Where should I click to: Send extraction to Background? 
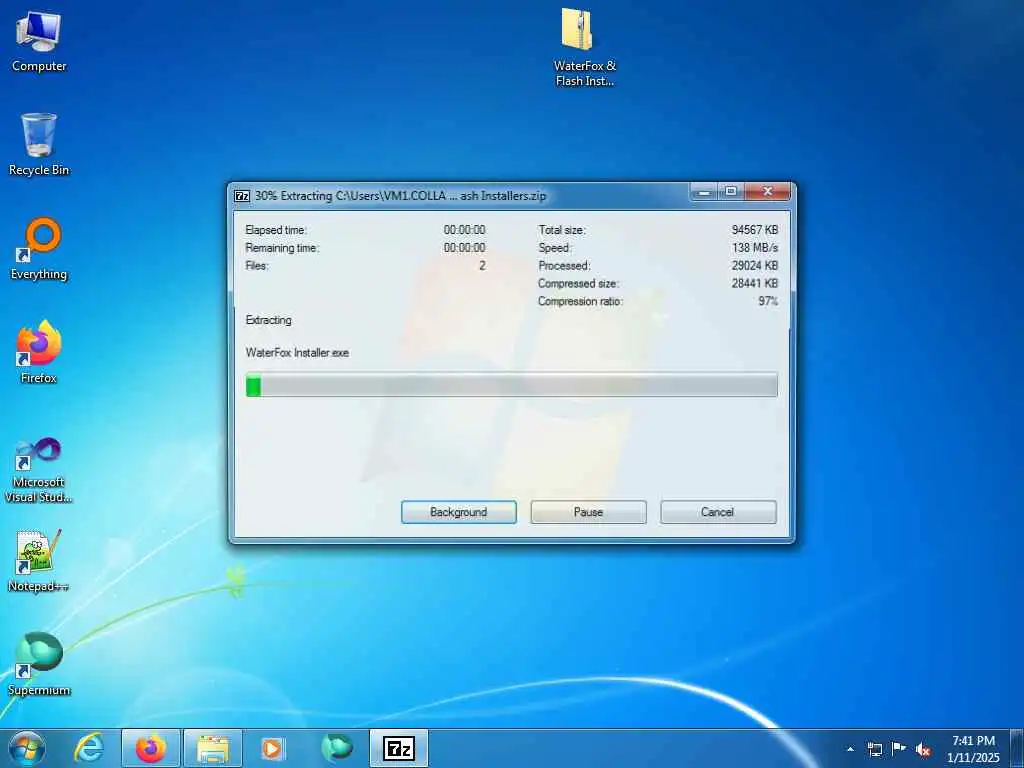pos(458,512)
